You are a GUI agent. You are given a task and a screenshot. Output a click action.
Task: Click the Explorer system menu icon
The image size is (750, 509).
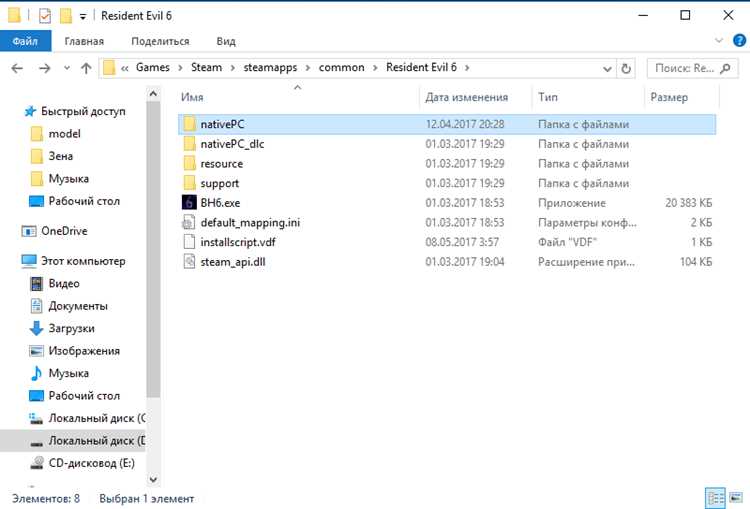click(x=14, y=16)
